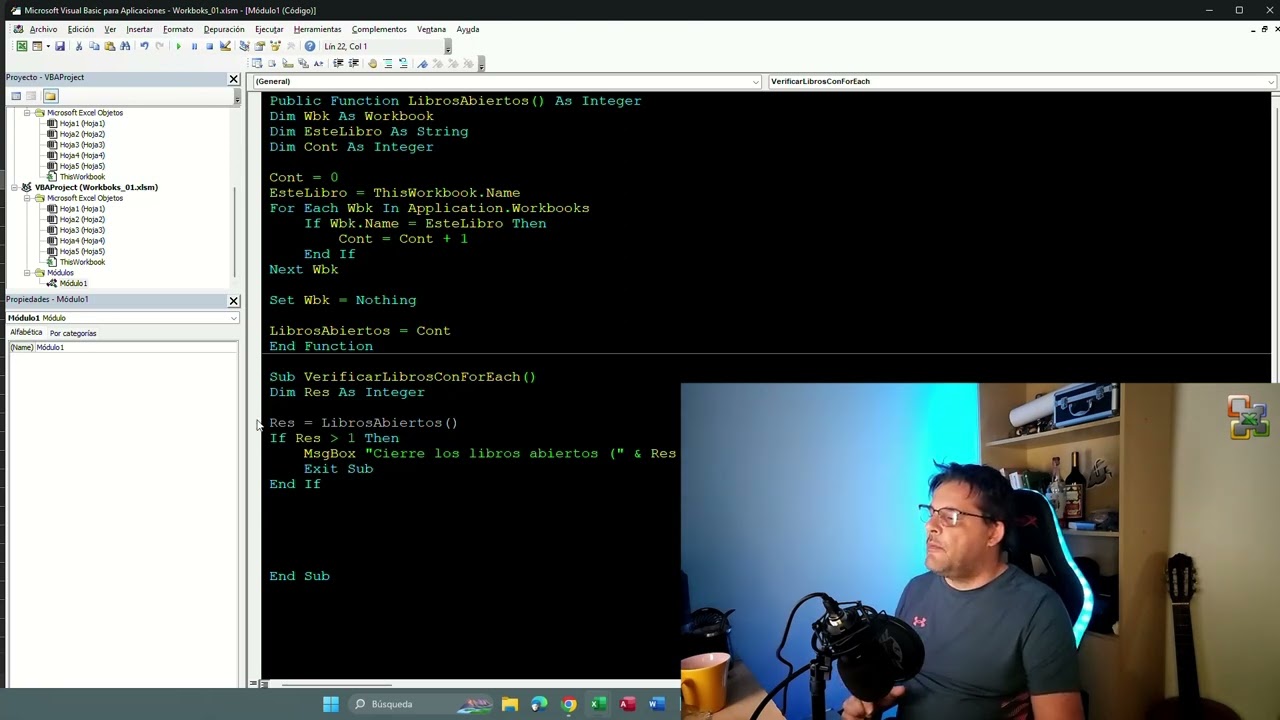Click the Run Sub play icon
1280x720 pixels.
(178, 46)
